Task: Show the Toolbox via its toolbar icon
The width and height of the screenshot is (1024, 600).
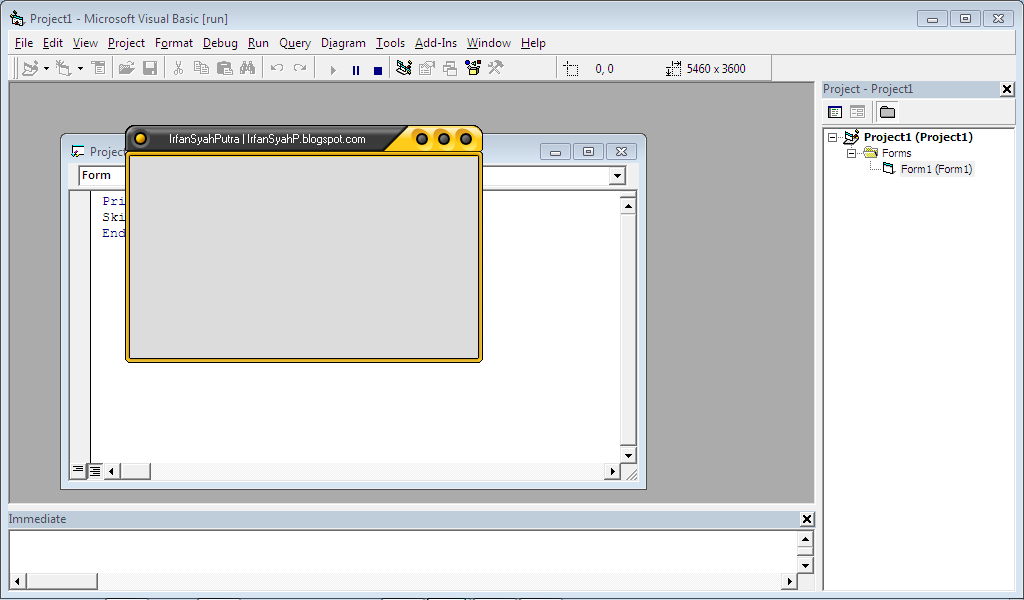Action: pos(495,67)
